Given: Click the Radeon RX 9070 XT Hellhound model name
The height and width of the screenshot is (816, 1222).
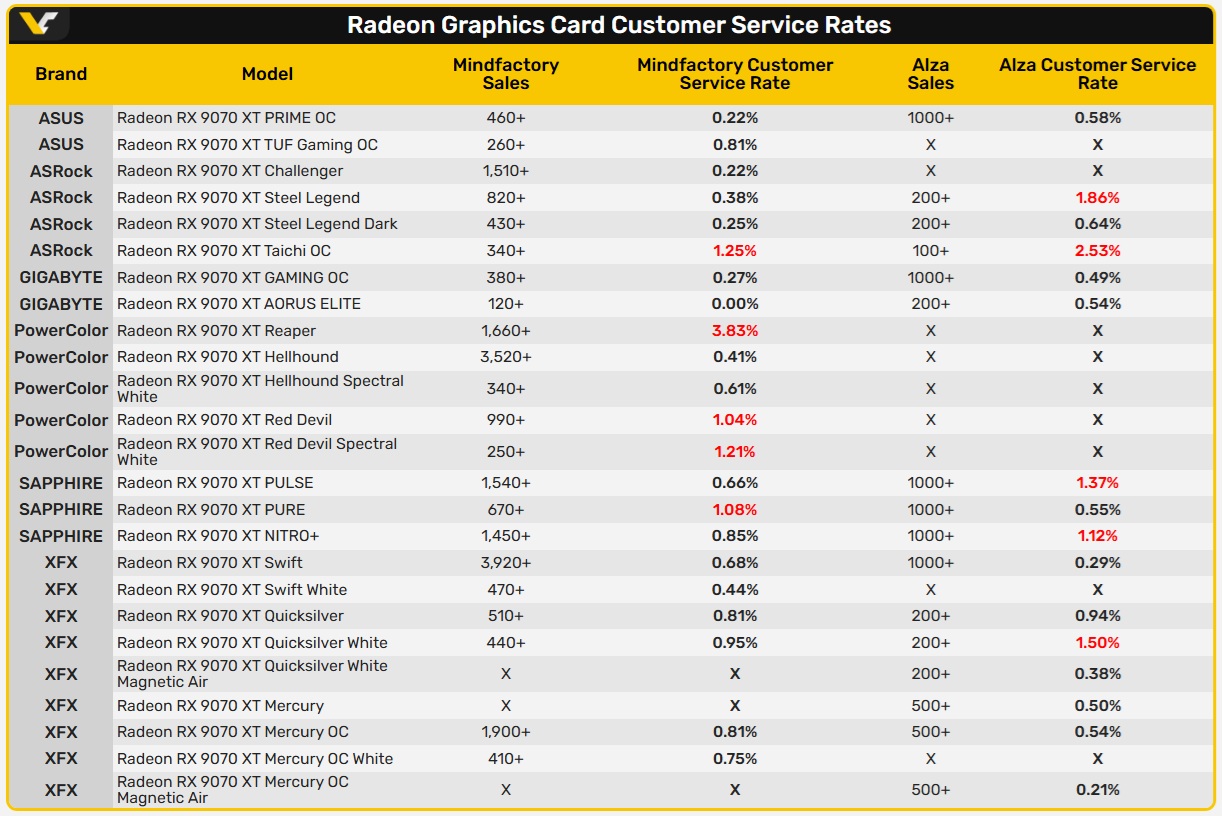Looking at the screenshot, I should pos(228,357).
